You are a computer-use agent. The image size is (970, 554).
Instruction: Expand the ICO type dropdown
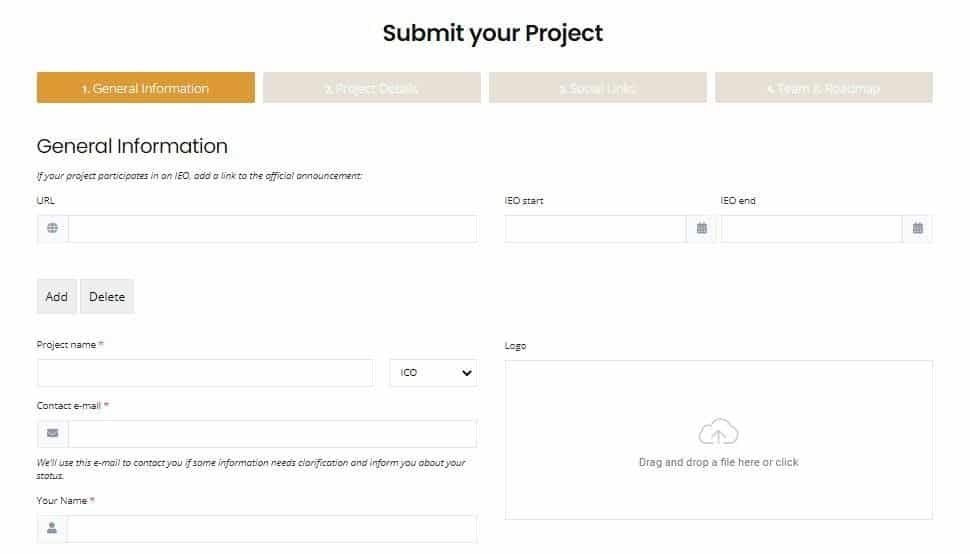(x=433, y=373)
